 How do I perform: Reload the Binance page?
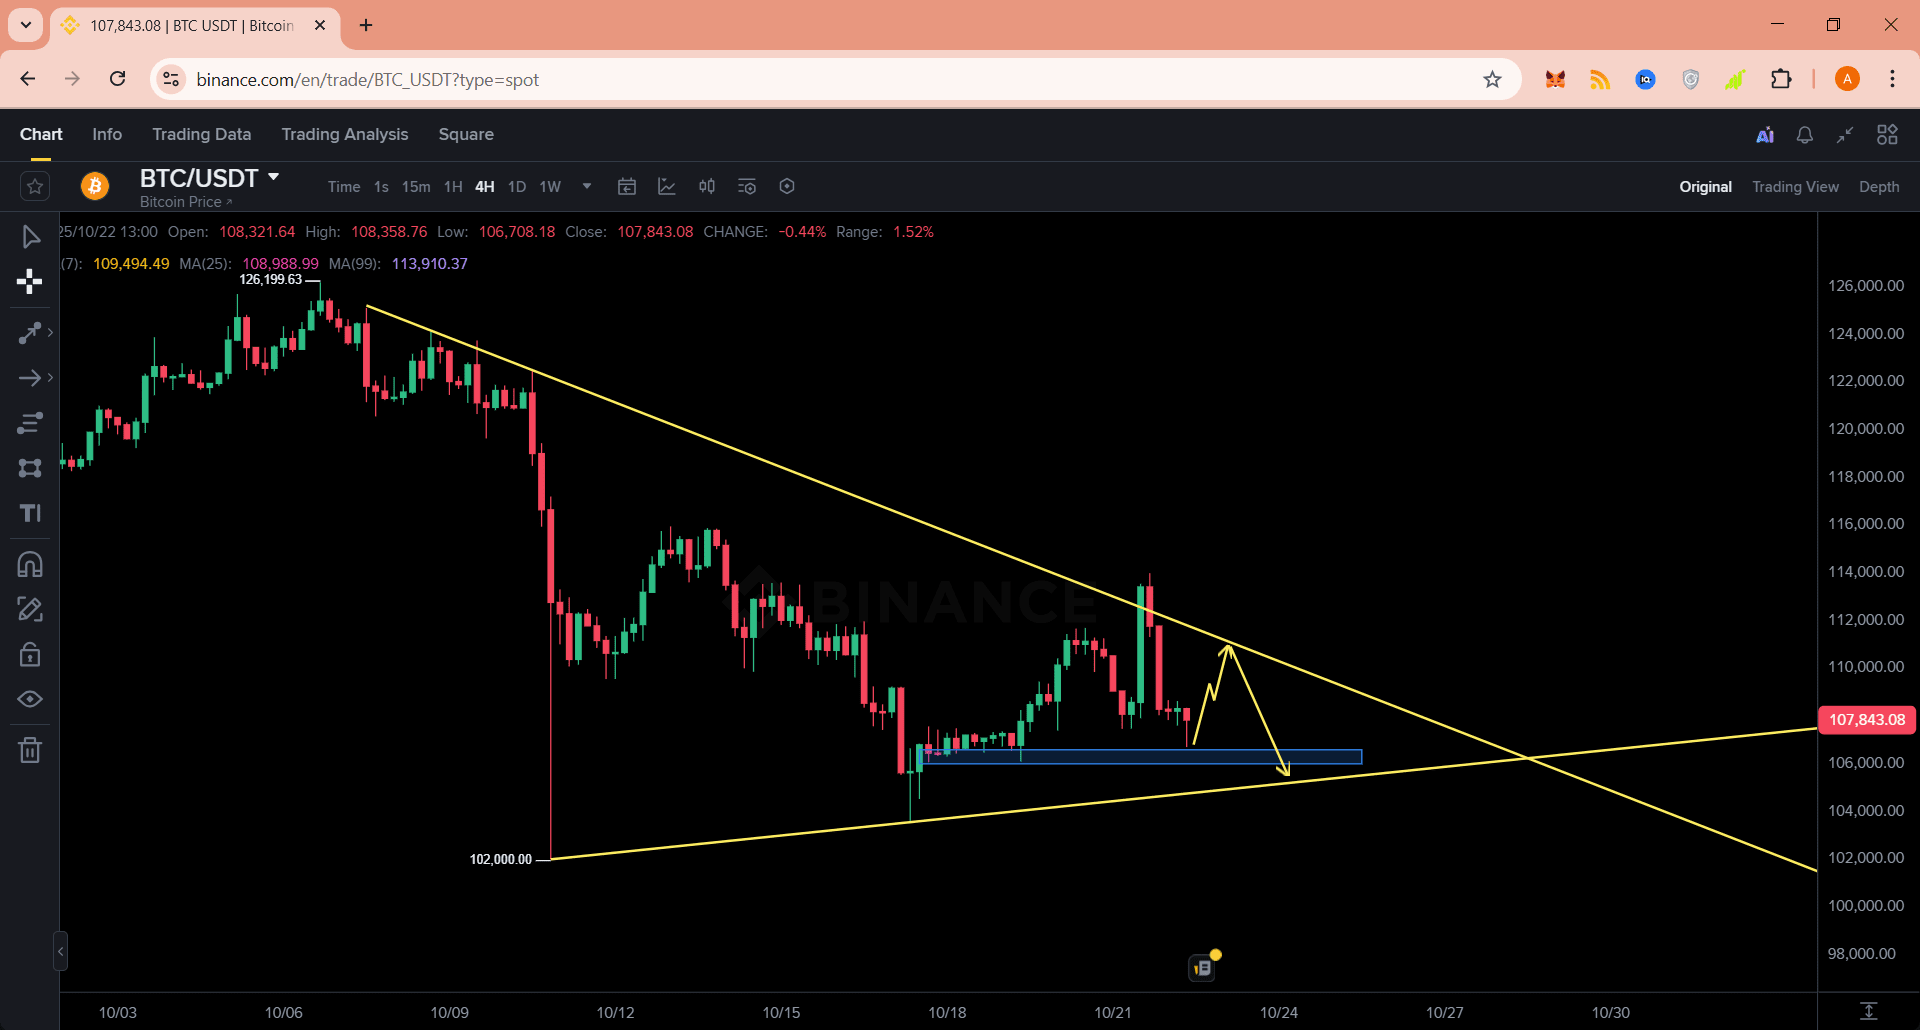(x=118, y=79)
